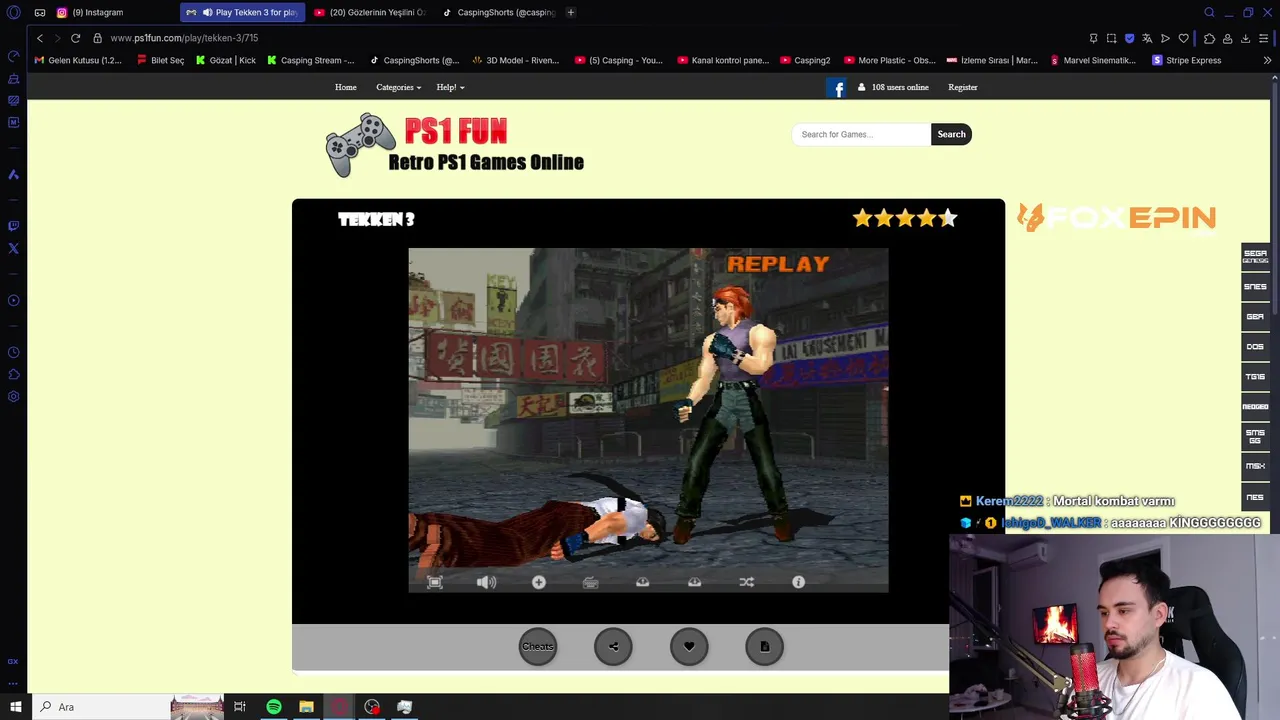The width and height of the screenshot is (1280, 720).
Task: Click the PS1 FUN site logo
Action: (x=455, y=146)
